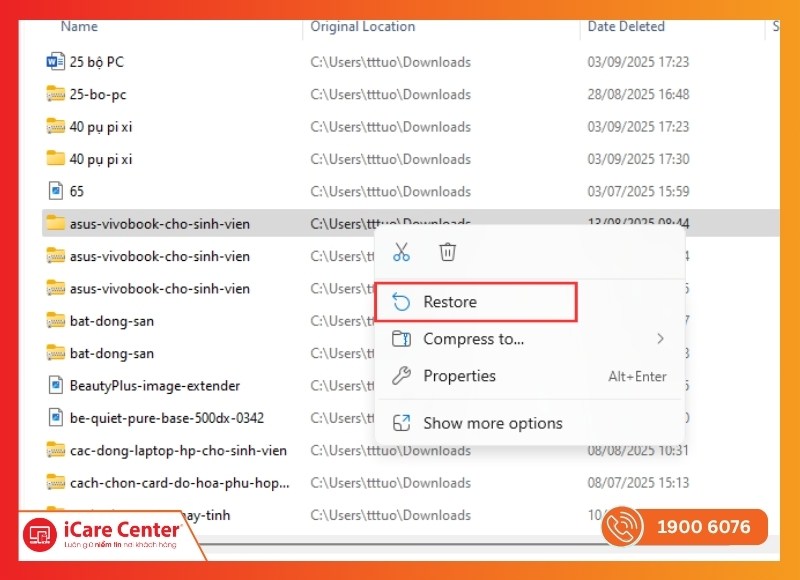Image resolution: width=800 pixels, height=580 pixels.
Task: Sort by the Name column header
Action: point(79,27)
